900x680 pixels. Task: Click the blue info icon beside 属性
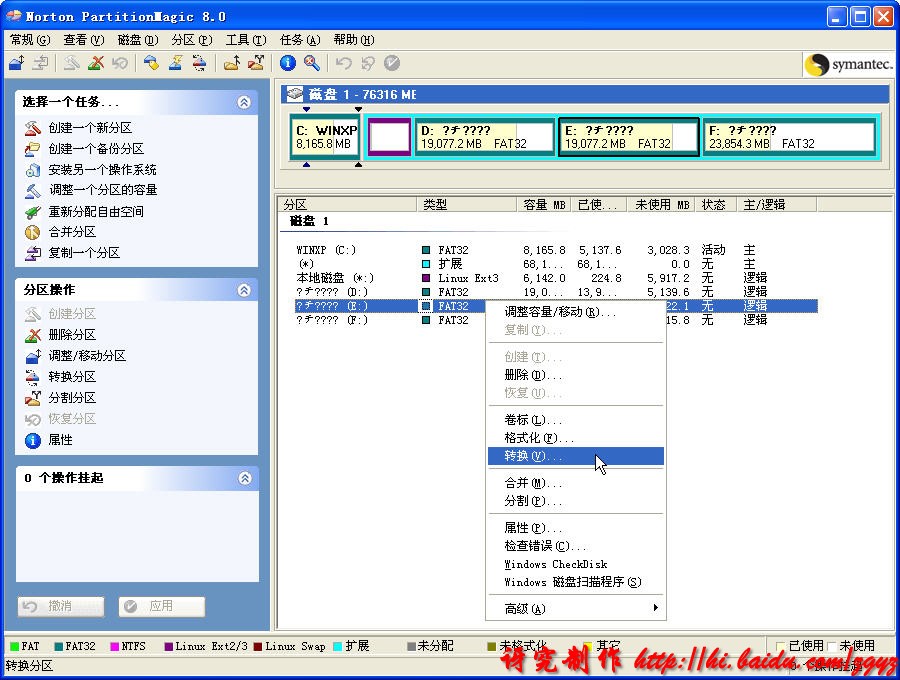33,440
